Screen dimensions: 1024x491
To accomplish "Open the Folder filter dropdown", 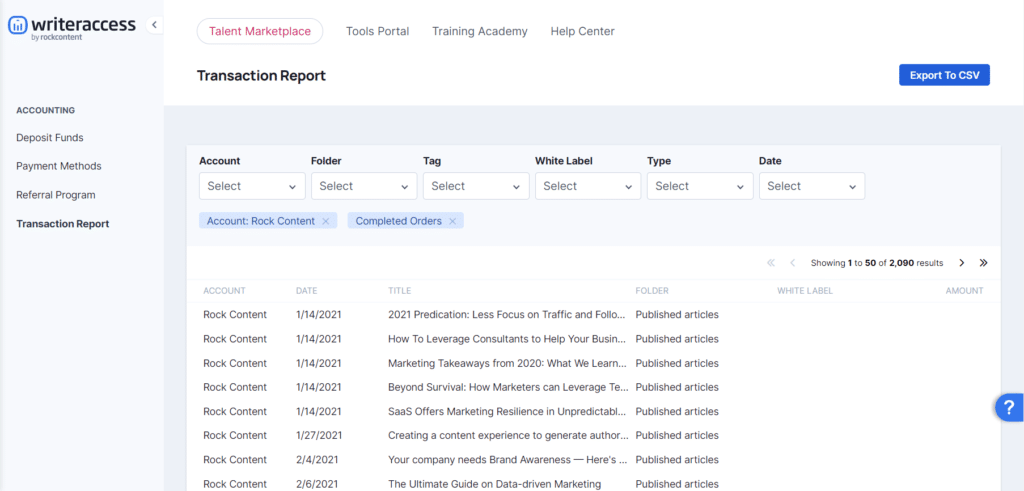I will (364, 186).
